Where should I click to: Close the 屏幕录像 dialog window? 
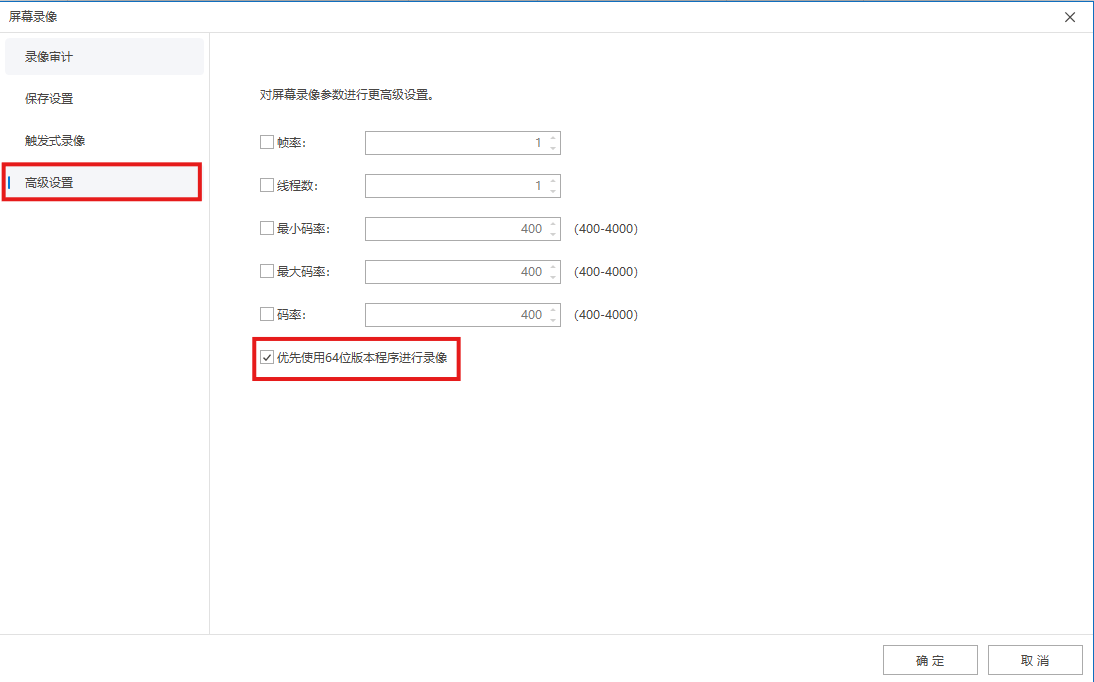[1070, 17]
